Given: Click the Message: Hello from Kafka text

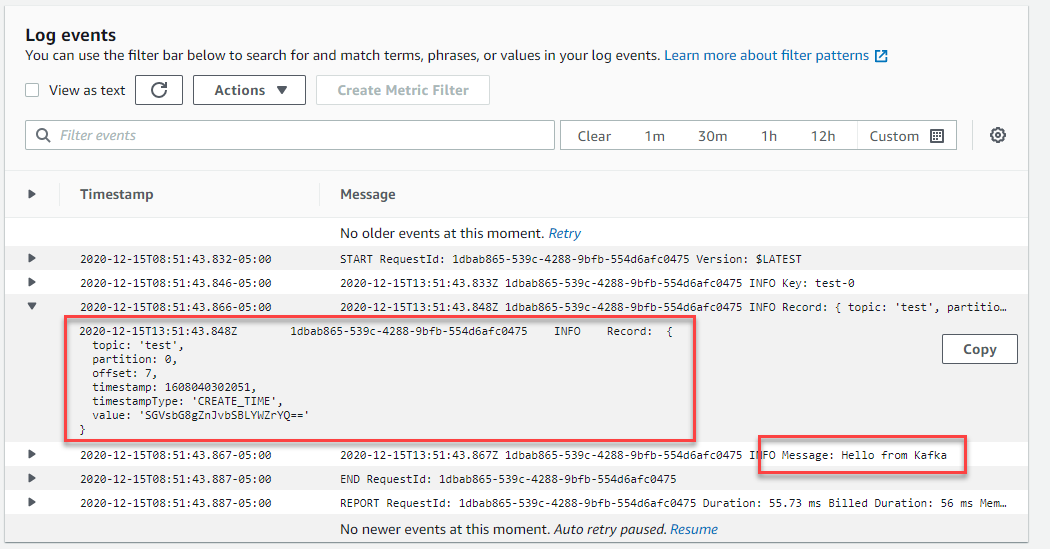Looking at the screenshot, I should tap(864, 455).
